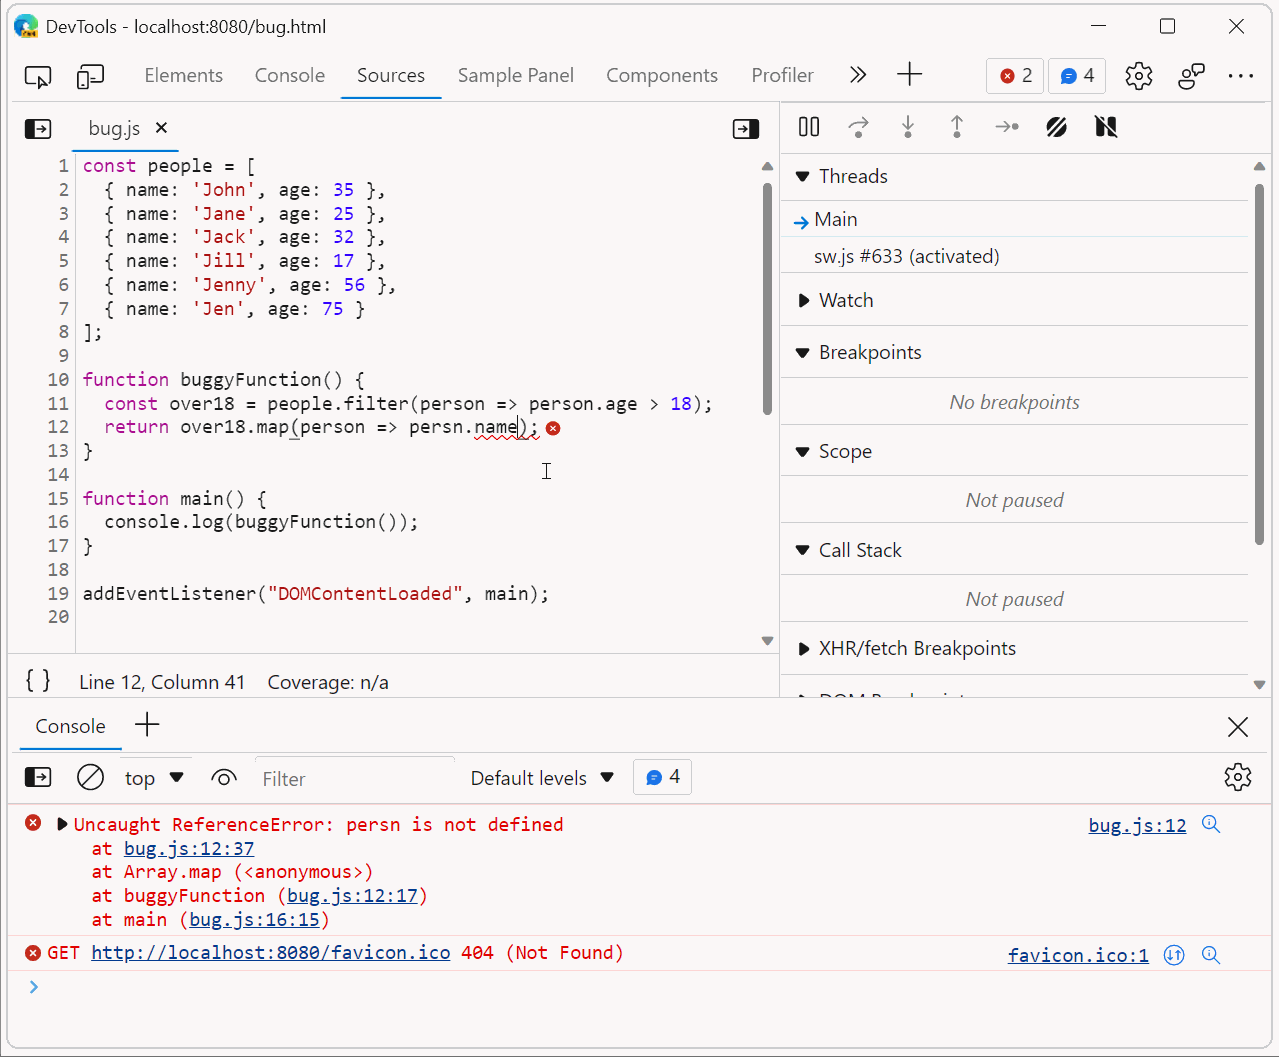
Task: Clear the console output
Action: [x=90, y=776]
